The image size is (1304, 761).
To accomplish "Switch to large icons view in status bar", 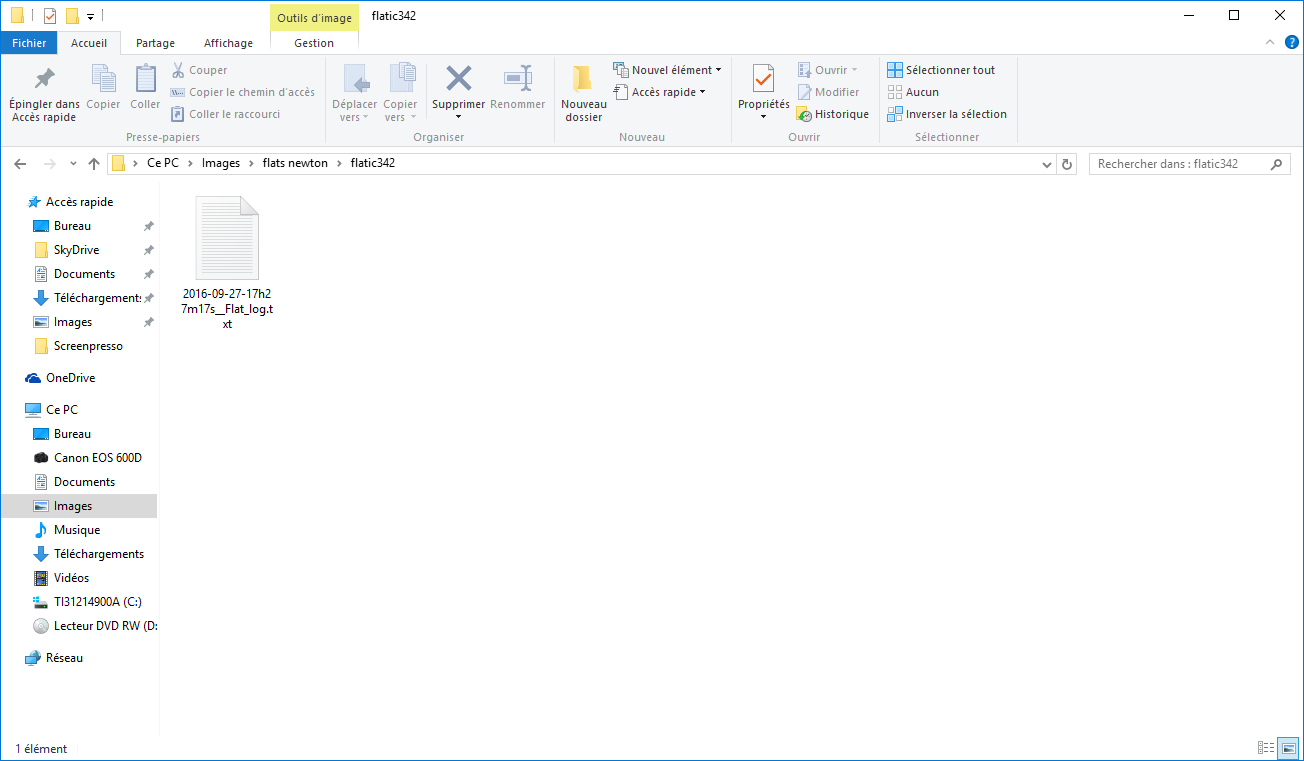I will (x=1289, y=748).
